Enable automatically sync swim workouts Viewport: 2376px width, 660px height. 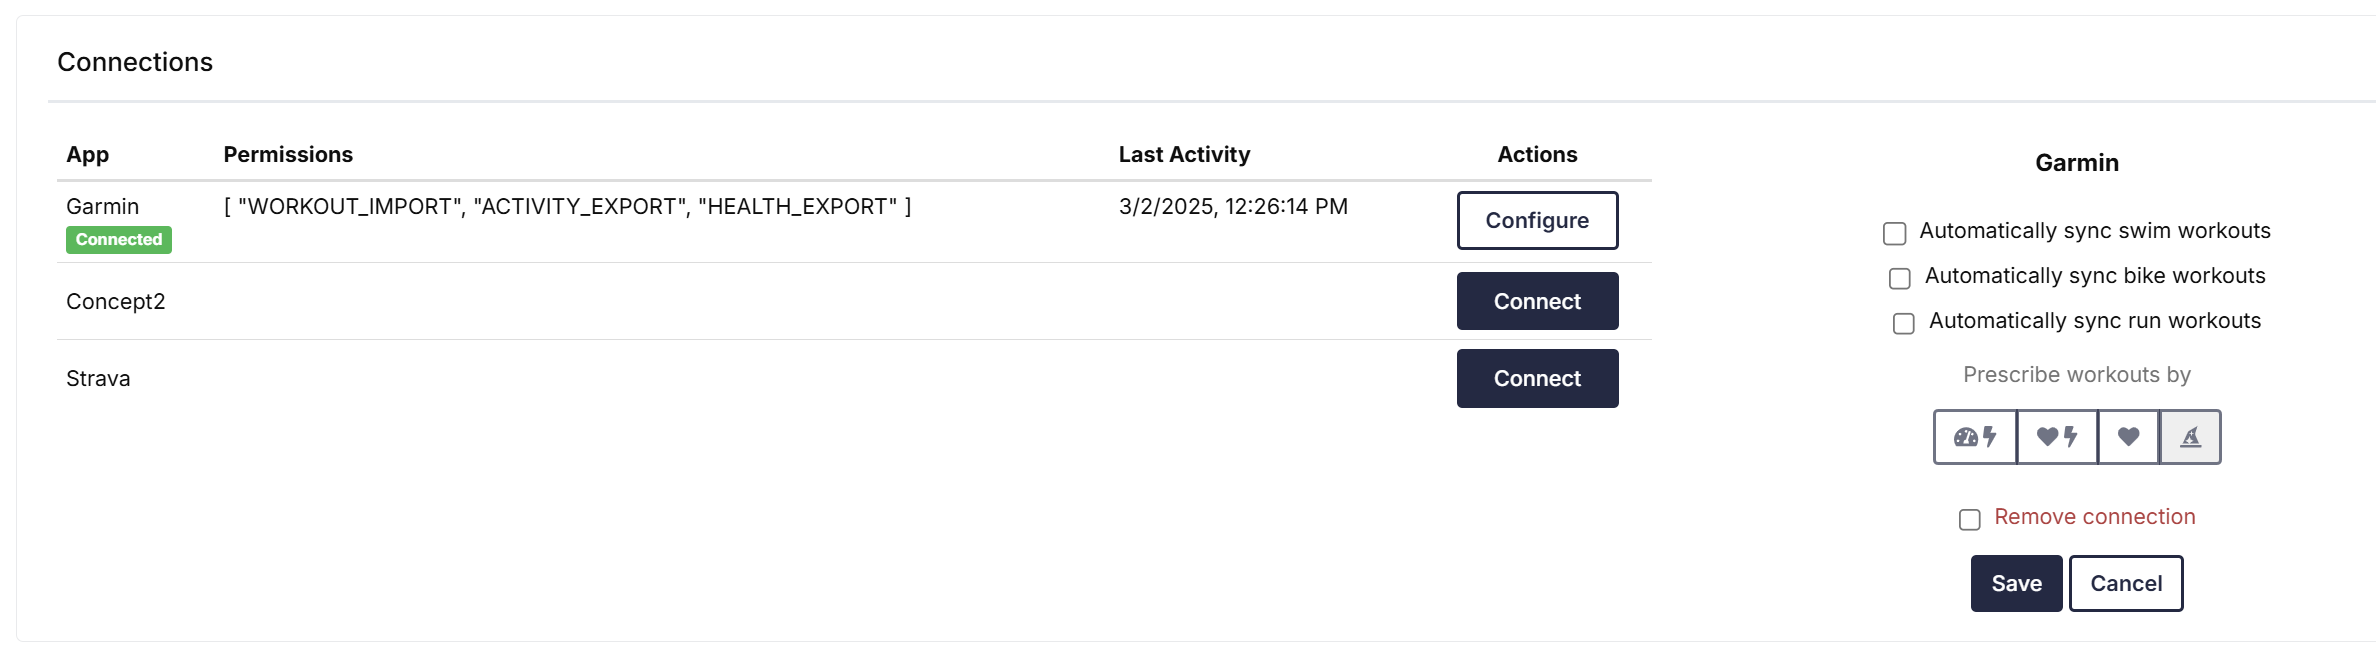(1894, 233)
